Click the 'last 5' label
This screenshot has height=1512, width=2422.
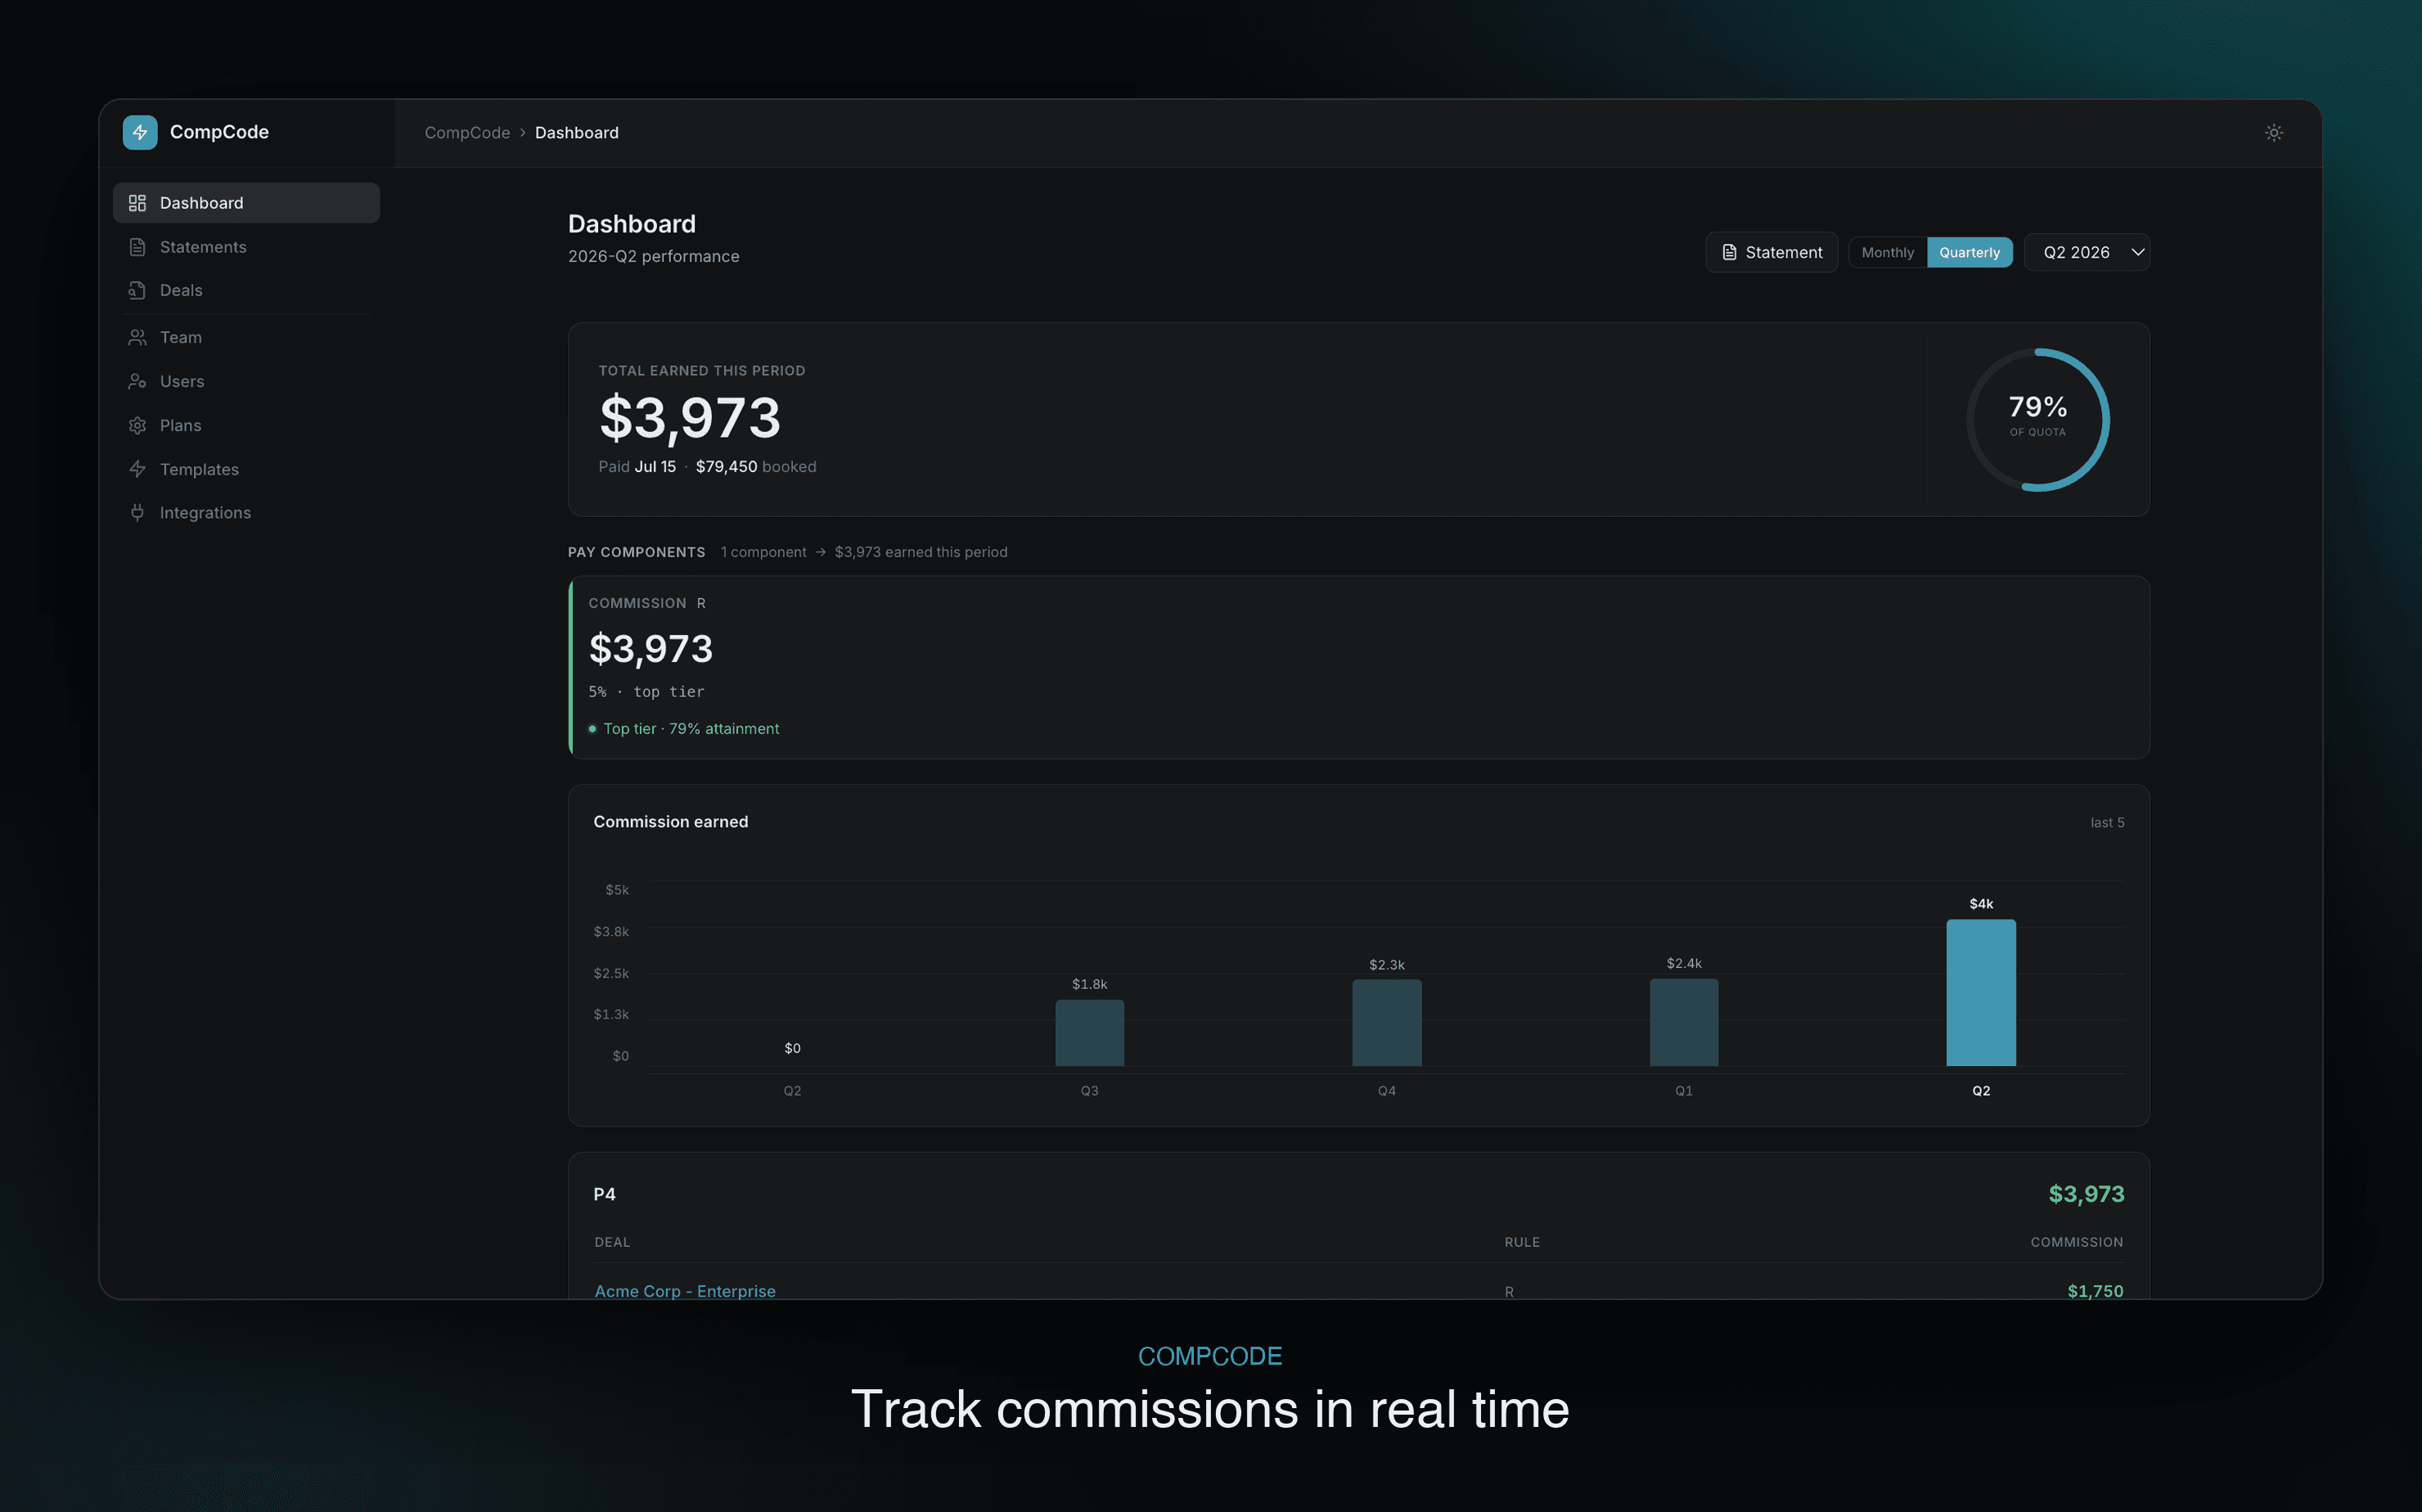(x=2107, y=823)
